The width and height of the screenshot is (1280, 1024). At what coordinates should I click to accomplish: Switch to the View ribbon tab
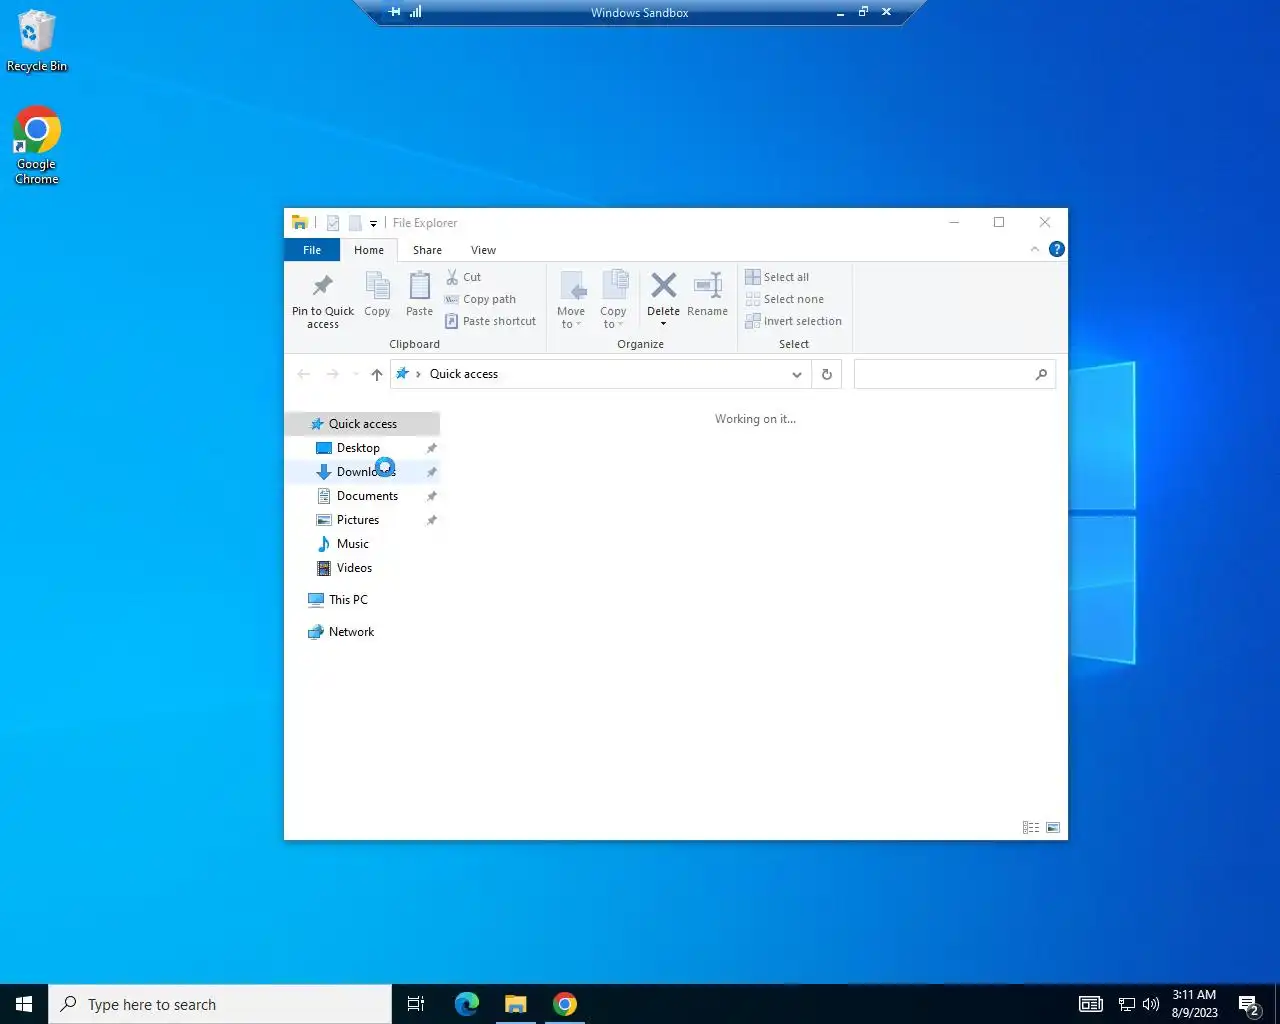pyautogui.click(x=483, y=250)
